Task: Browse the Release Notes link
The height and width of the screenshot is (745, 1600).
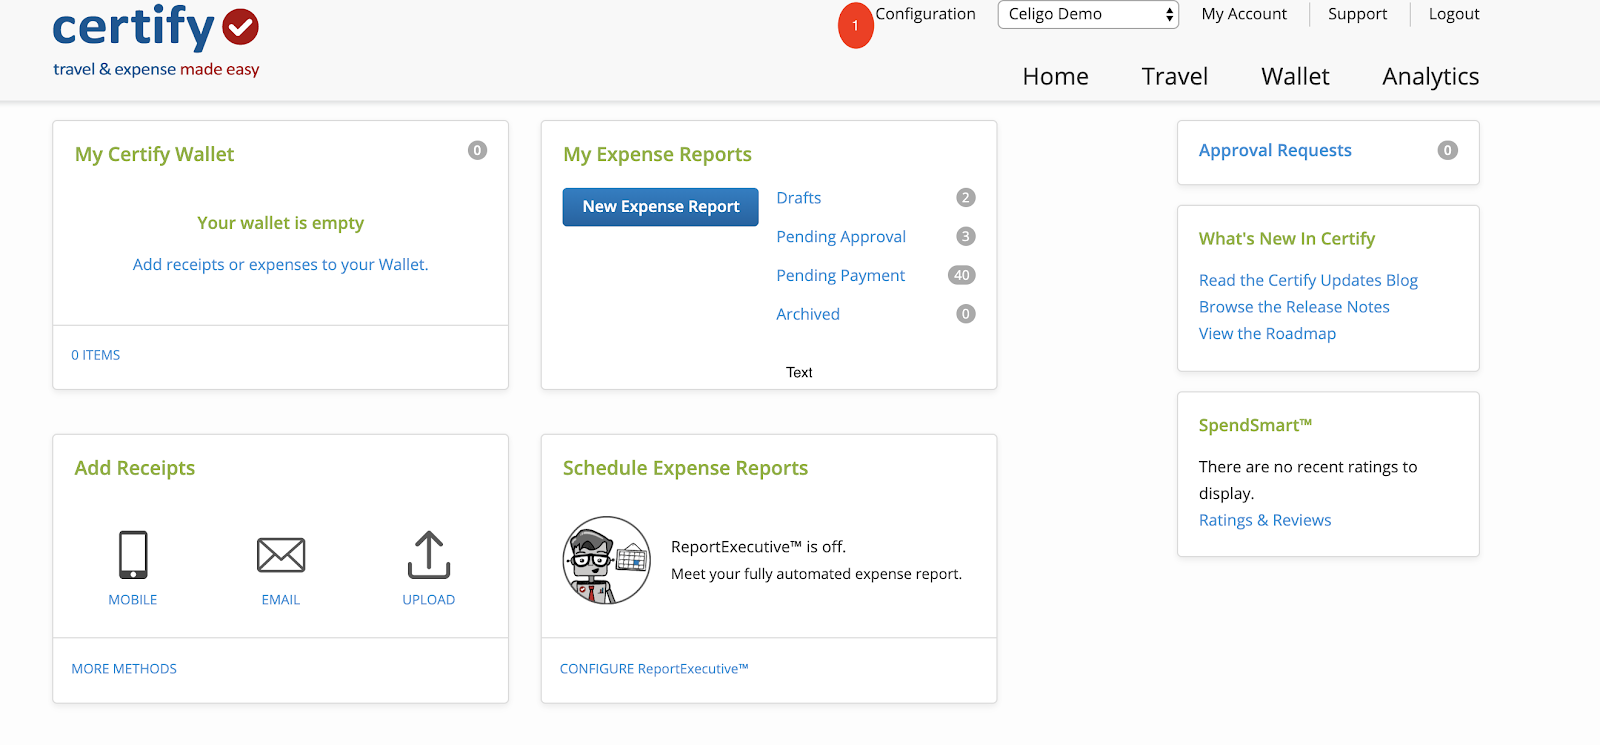Action: (x=1294, y=307)
